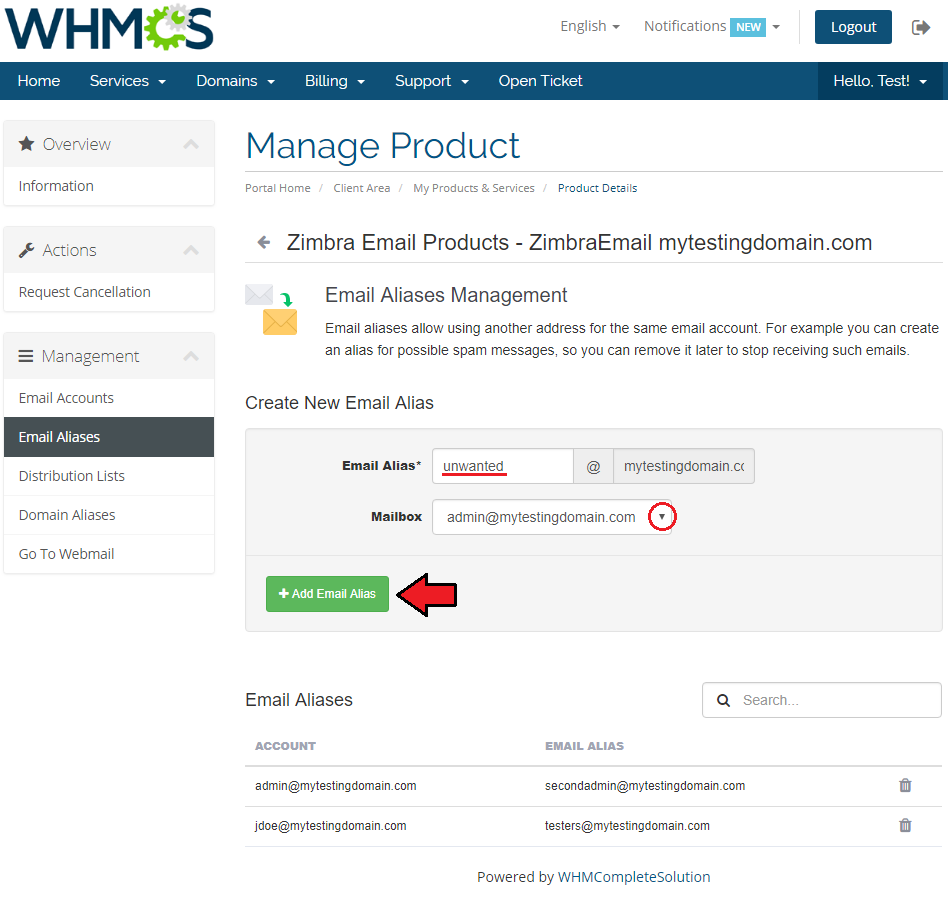Select jdoe@mytestingdomain.com account cell
Viewport: 948px width, 900px height.
[x=331, y=826]
